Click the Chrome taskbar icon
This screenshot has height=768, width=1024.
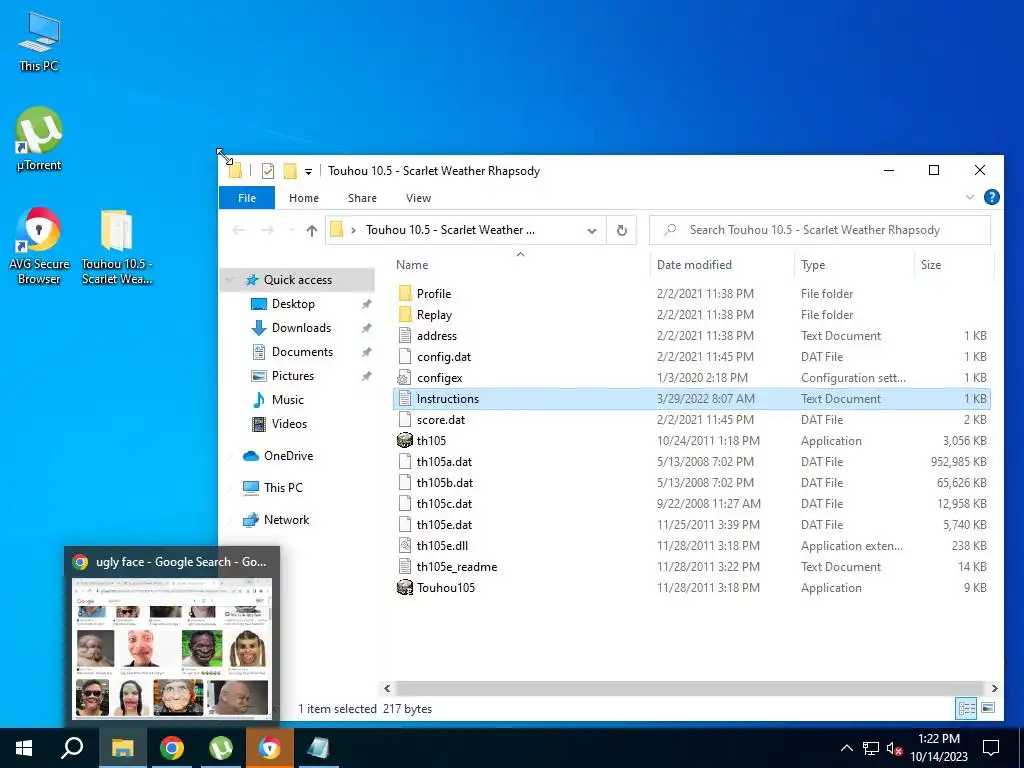coord(172,748)
